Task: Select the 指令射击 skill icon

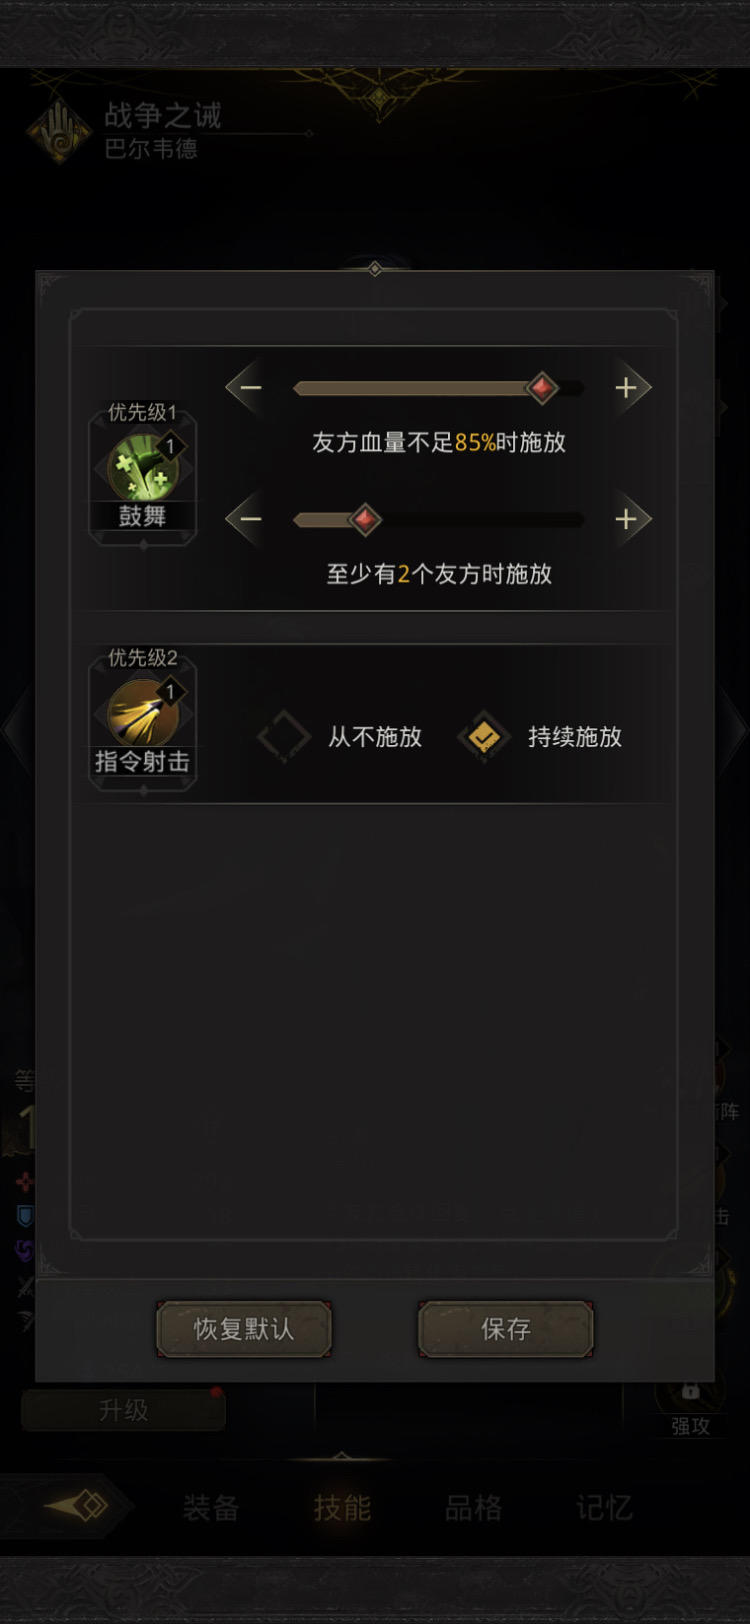Action: 143,712
